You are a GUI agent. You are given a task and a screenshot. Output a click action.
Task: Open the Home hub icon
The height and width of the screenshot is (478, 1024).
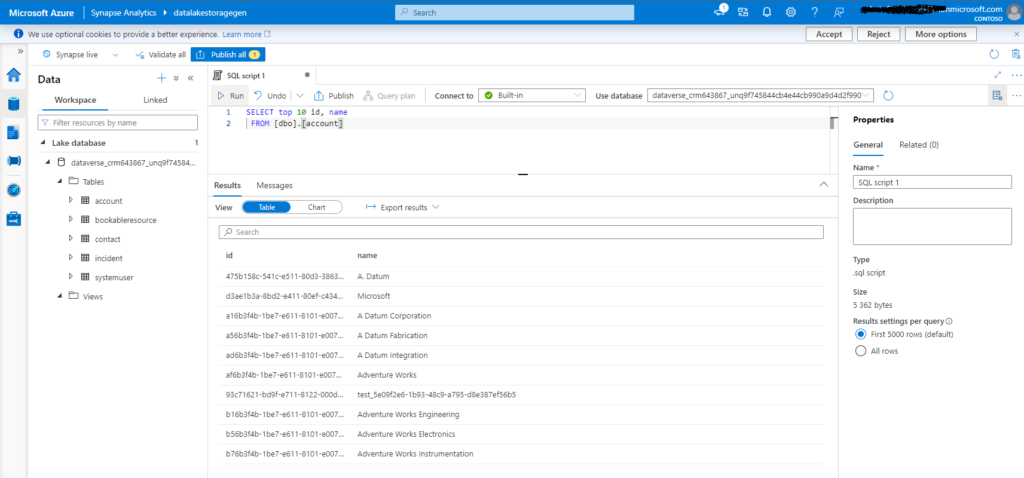click(14, 75)
